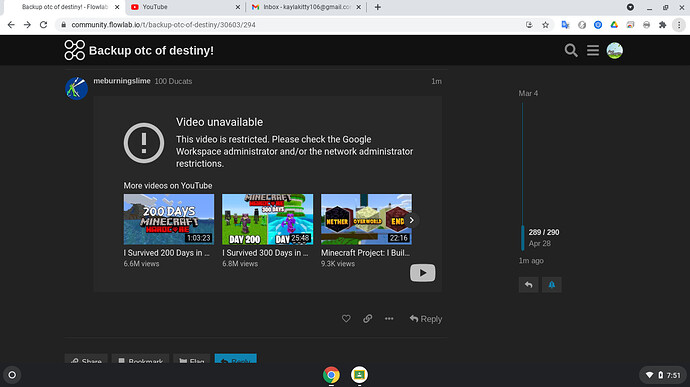Select the Backup otc of destiny tab
The image size is (690, 387).
tap(65, 7)
